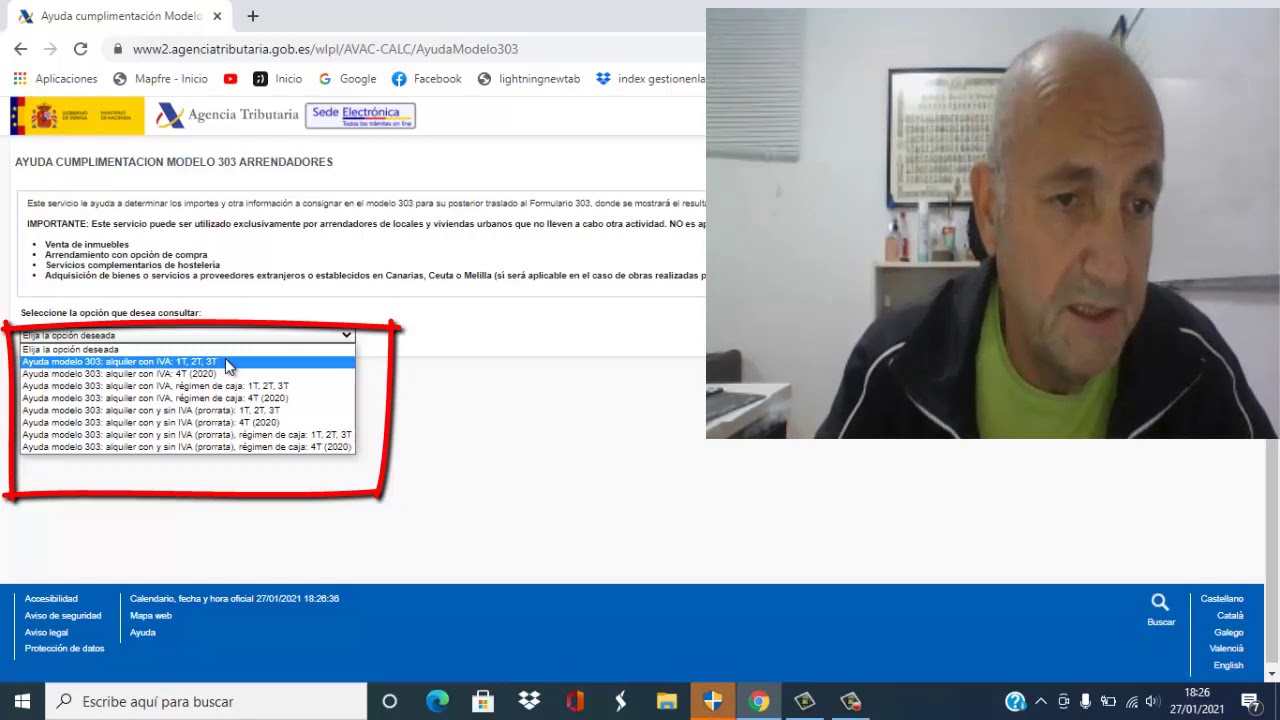The width and height of the screenshot is (1280, 720).
Task: Click the Agencia Tributaria logo
Action: click(225, 115)
